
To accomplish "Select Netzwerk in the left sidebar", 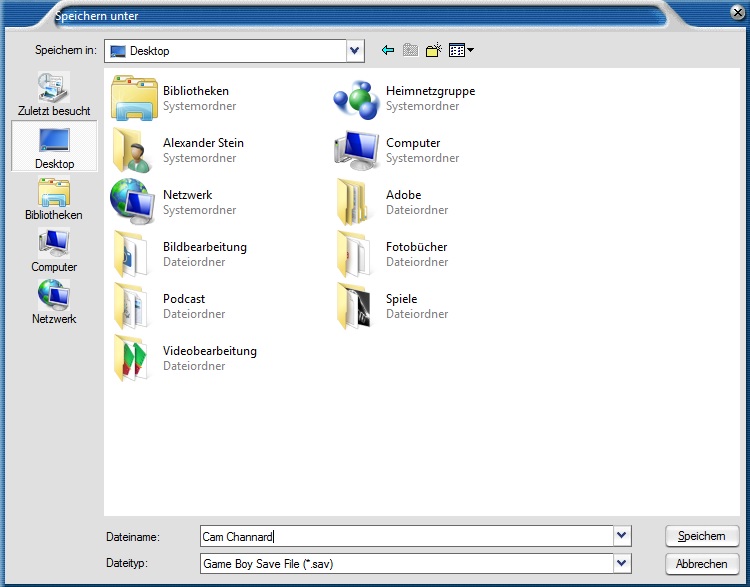I will click(x=54, y=303).
